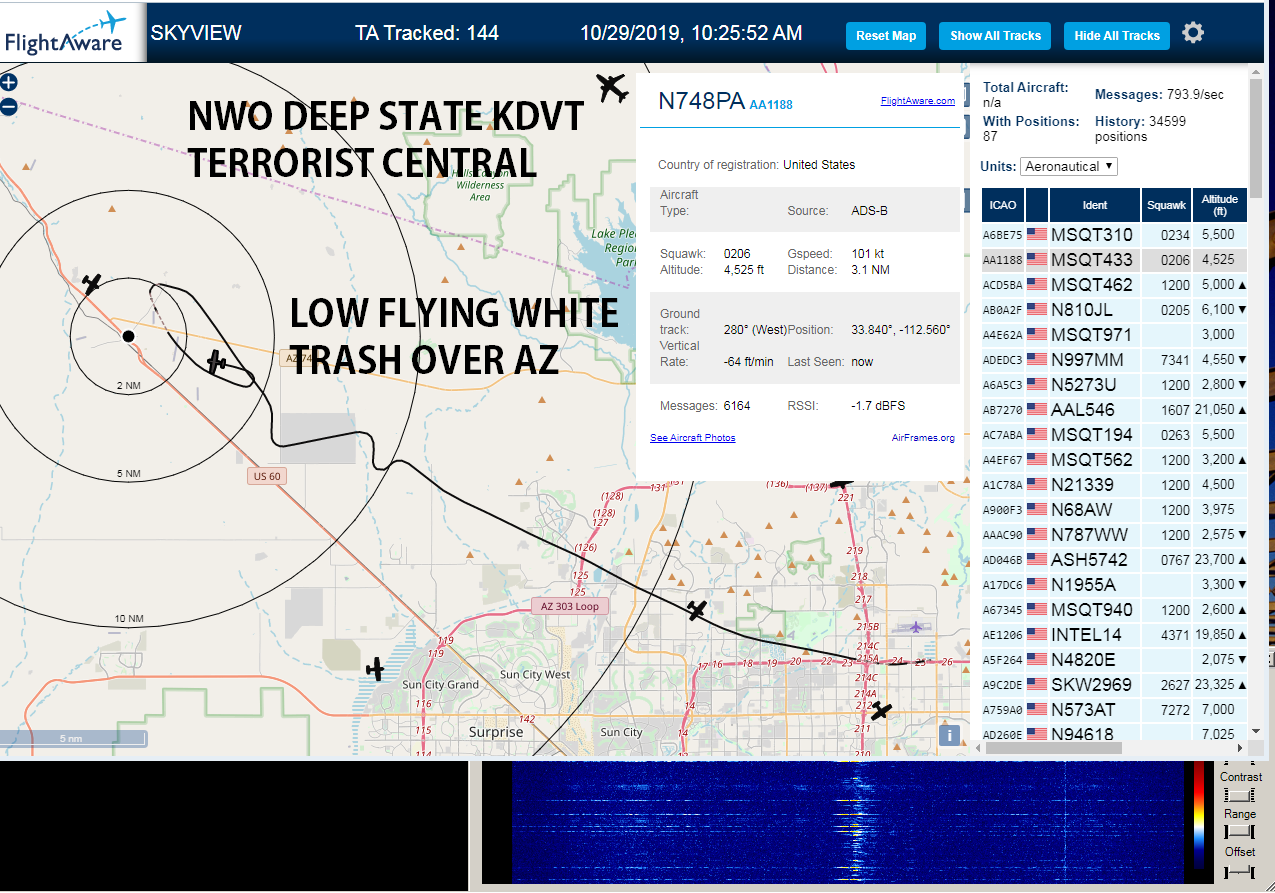Image resolution: width=1275 pixels, height=893 pixels.
Task: Open the AirFrames.org link
Action: (x=923, y=438)
